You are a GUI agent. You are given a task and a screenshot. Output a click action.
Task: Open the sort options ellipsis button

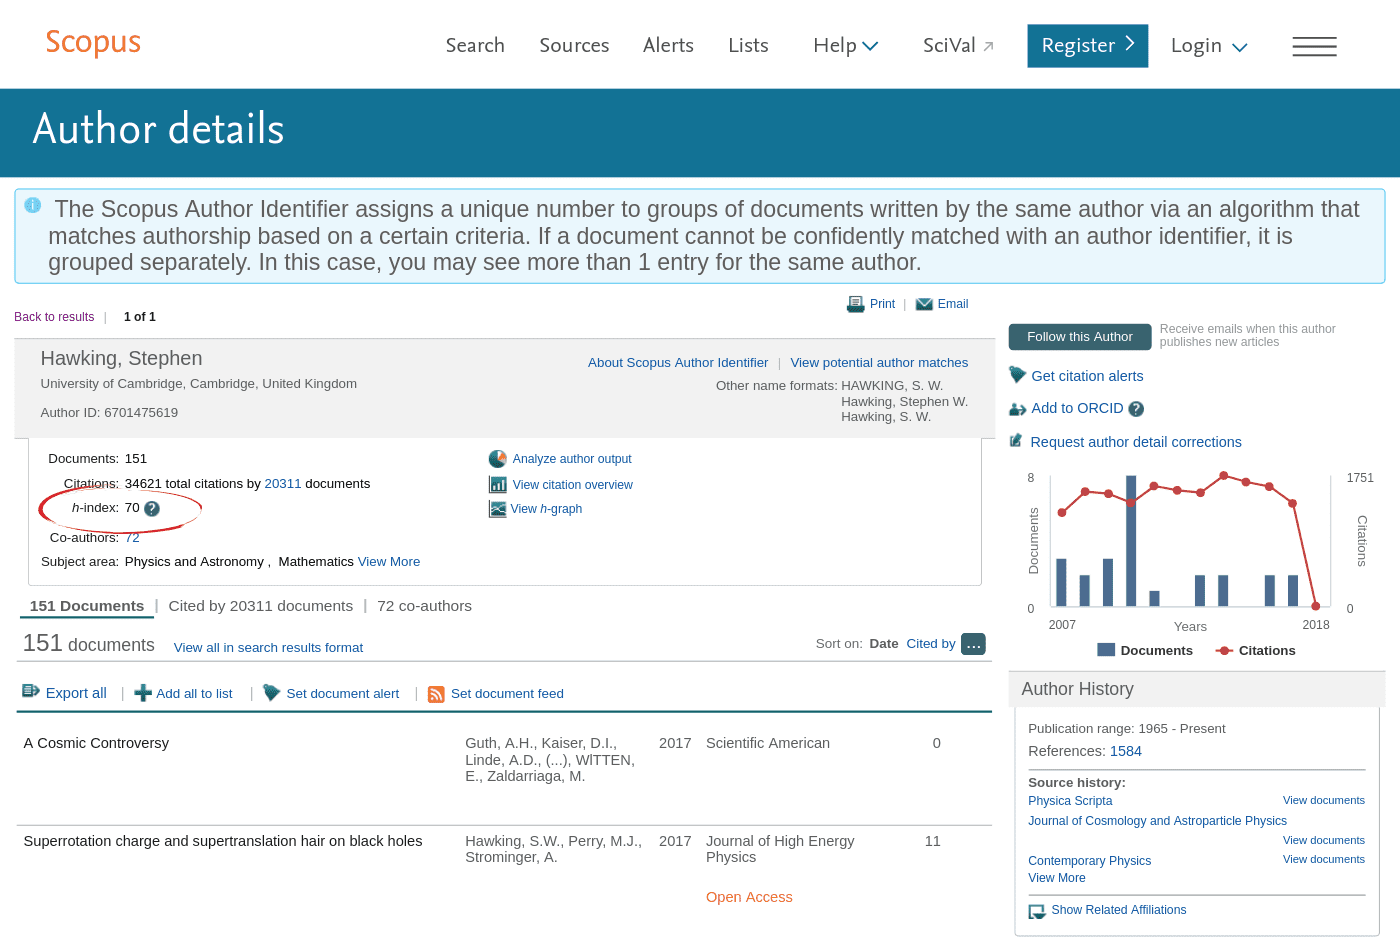pos(973,644)
